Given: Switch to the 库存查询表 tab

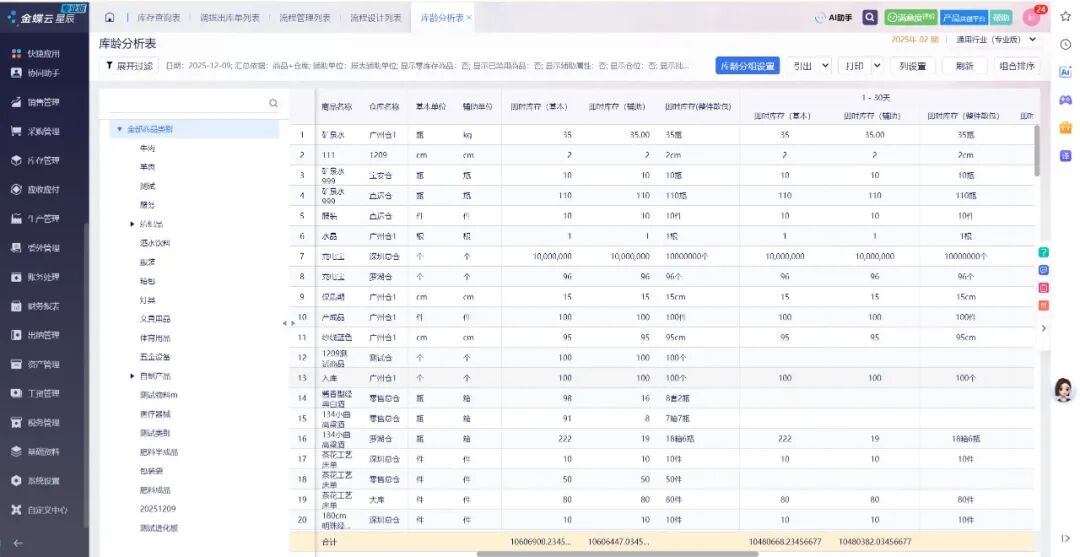Looking at the screenshot, I should tap(158, 18).
